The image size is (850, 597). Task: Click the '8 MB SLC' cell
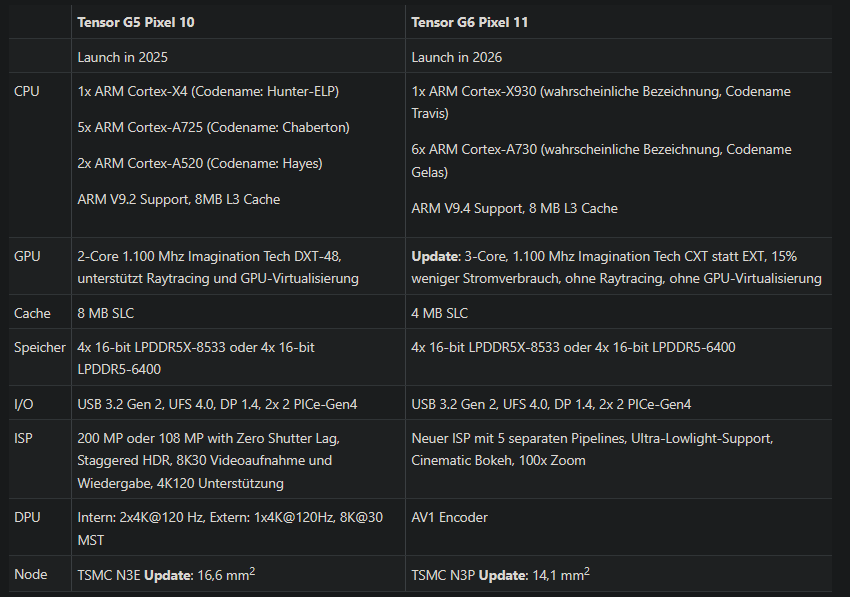click(x=238, y=312)
